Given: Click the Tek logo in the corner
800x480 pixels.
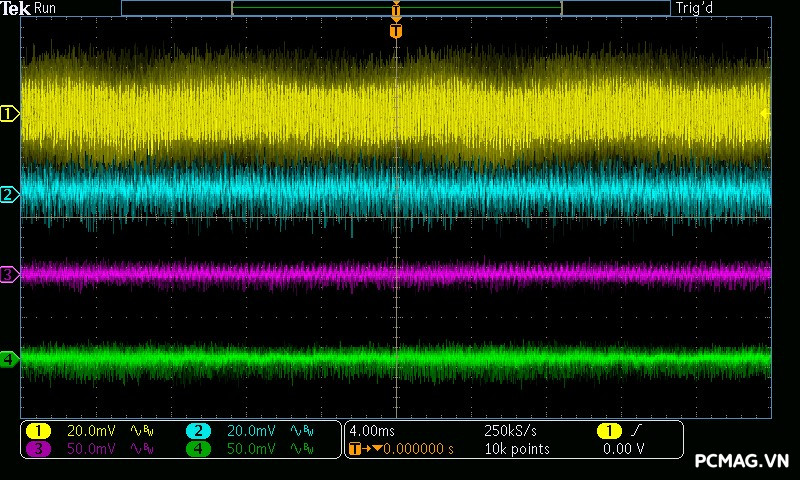Looking at the screenshot, I should coord(17,8).
